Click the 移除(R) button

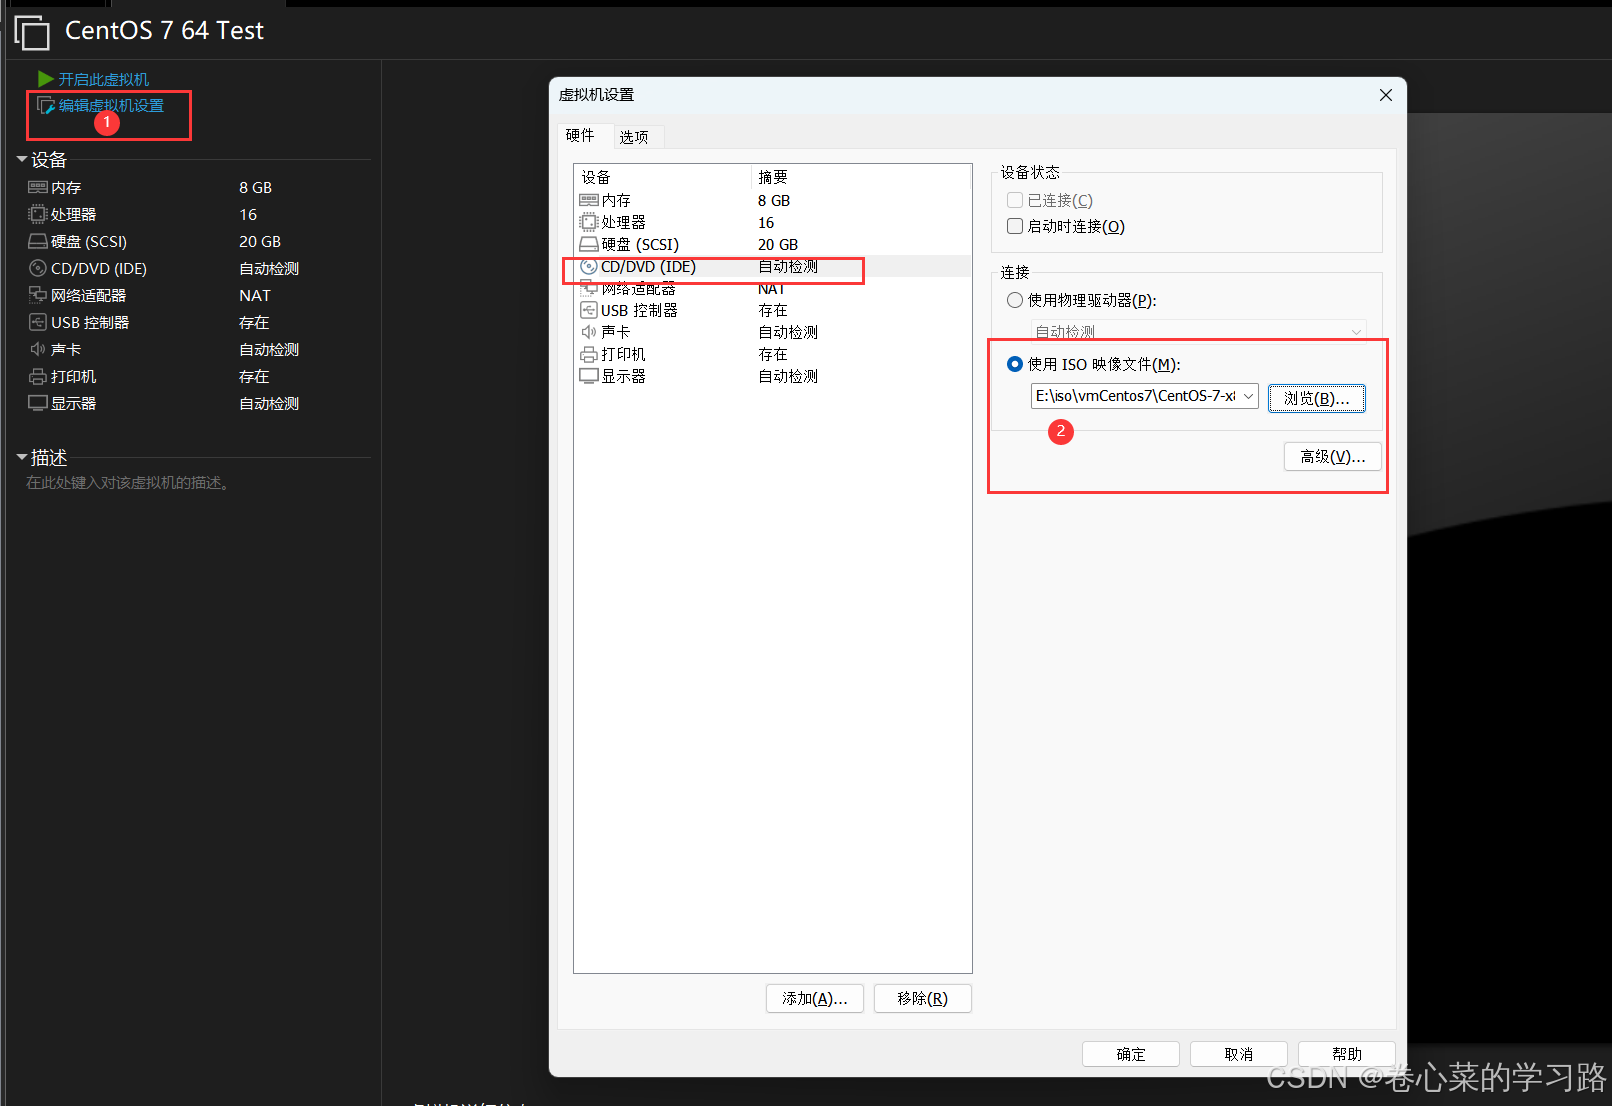[x=922, y=998]
